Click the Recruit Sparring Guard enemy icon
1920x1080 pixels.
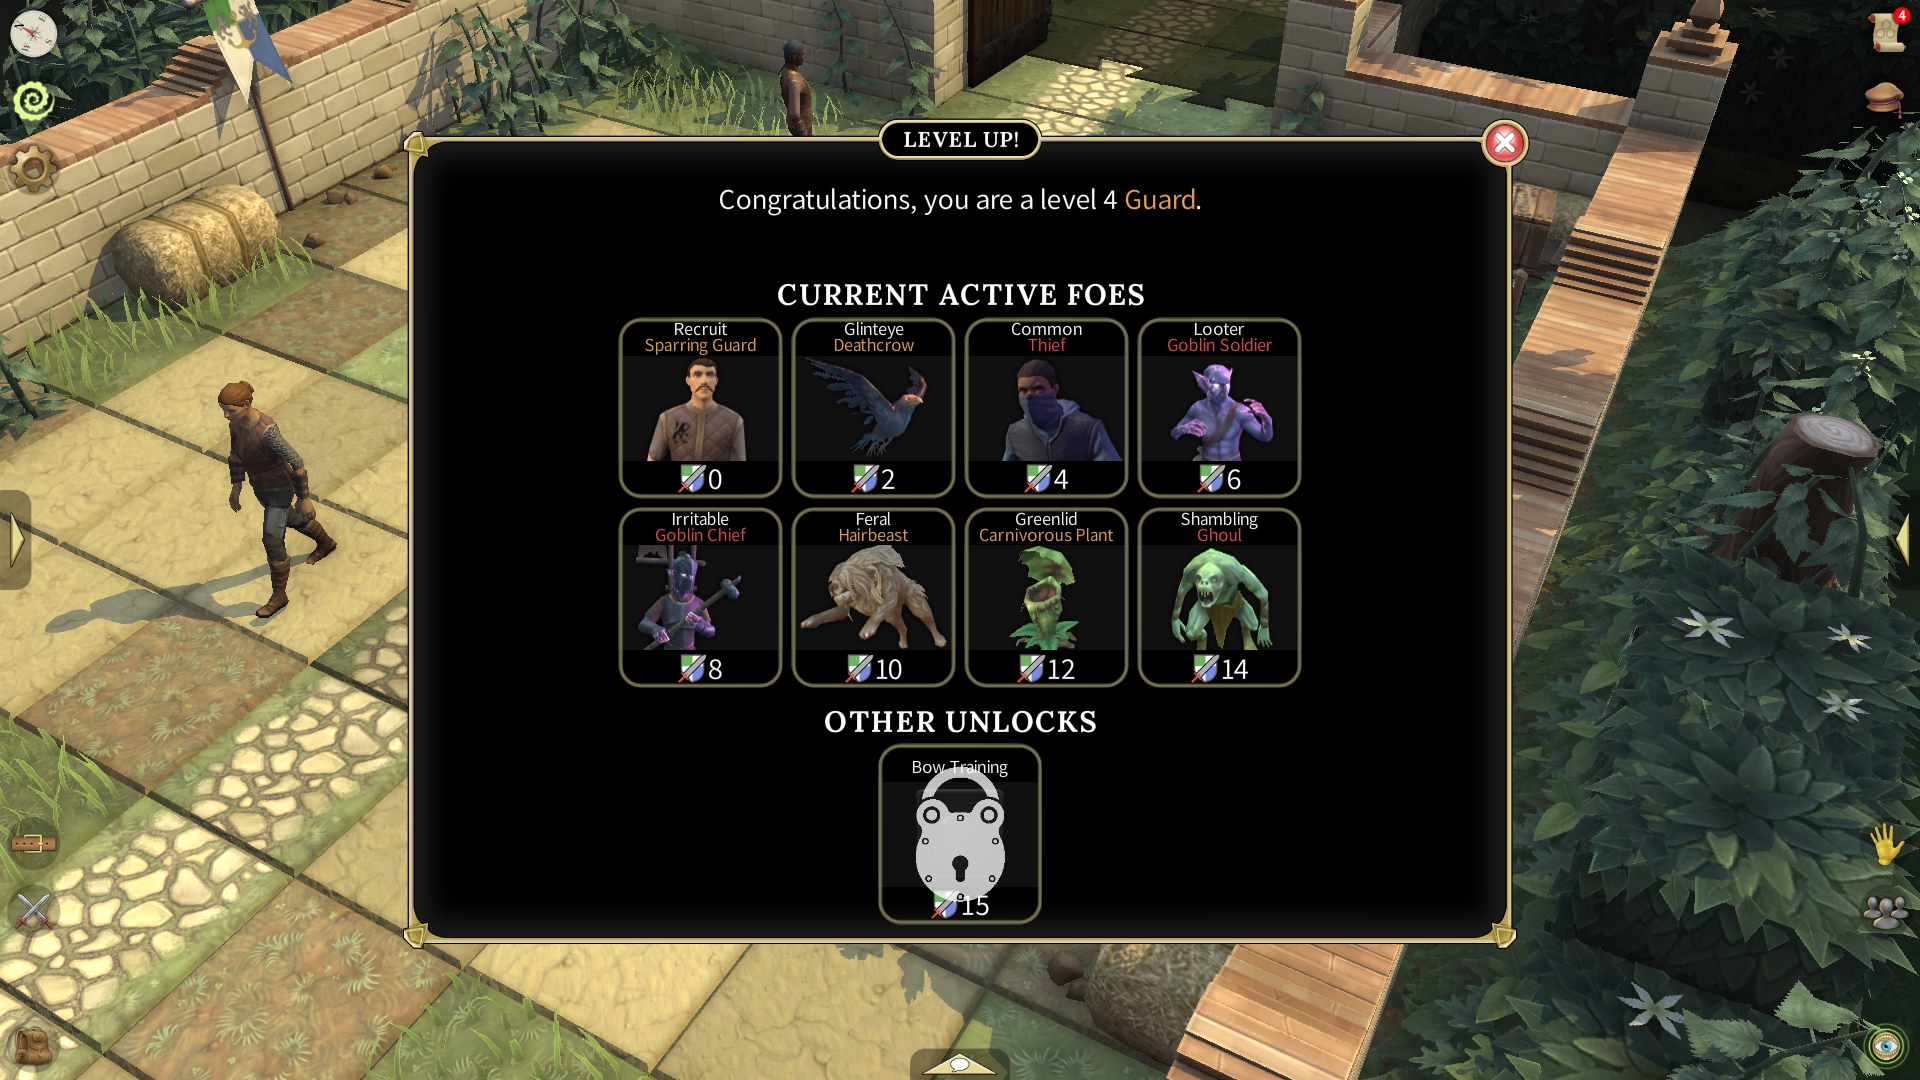tap(699, 406)
